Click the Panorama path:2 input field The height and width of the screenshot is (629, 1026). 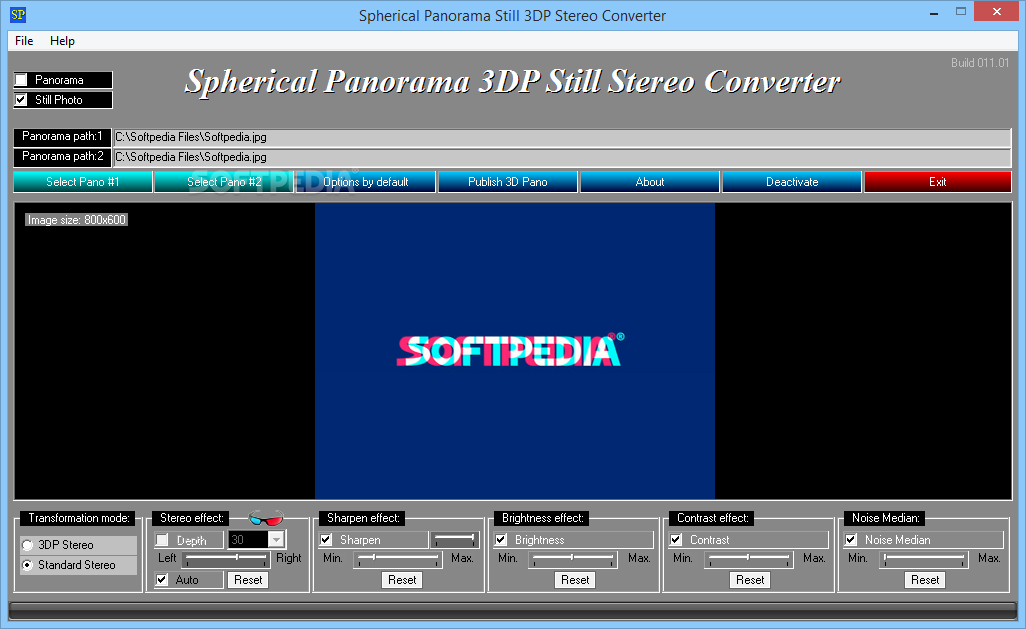coord(562,157)
